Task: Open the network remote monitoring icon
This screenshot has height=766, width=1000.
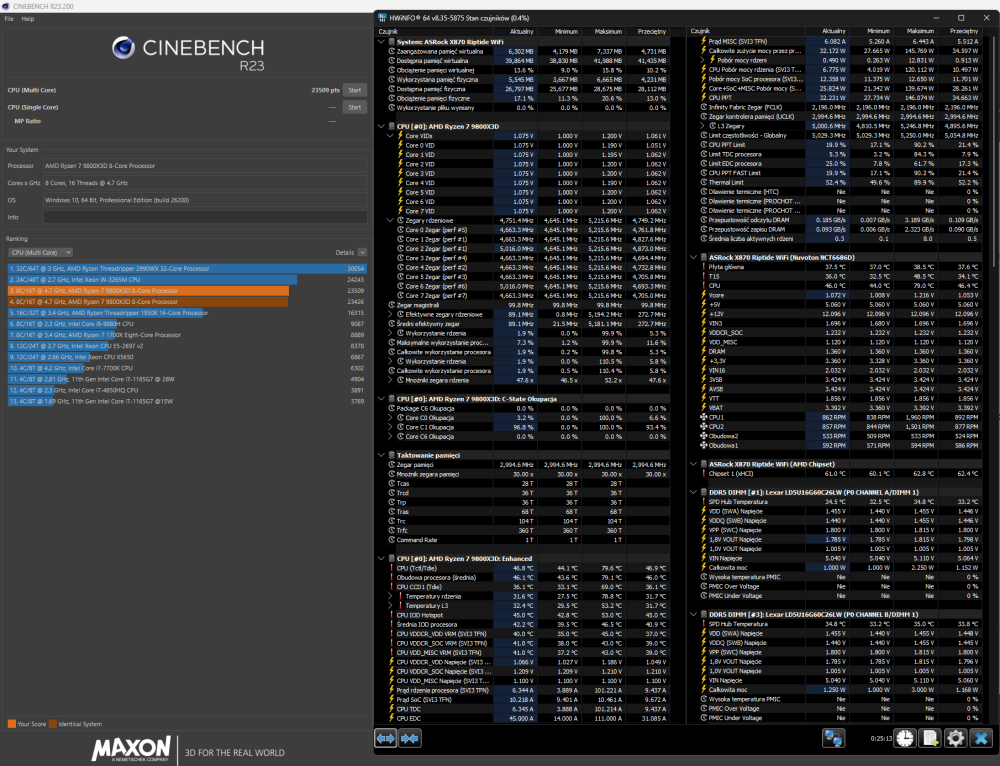Action: click(x=834, y=738)
